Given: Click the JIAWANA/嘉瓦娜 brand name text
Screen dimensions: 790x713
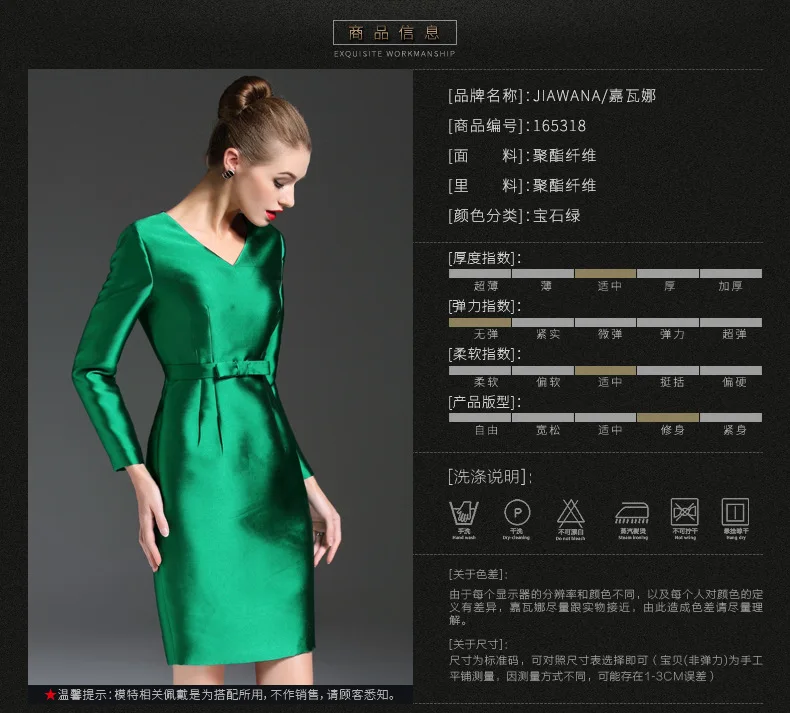Looking at the screenshot, I should pyautogui.click(x=594, y=96).
